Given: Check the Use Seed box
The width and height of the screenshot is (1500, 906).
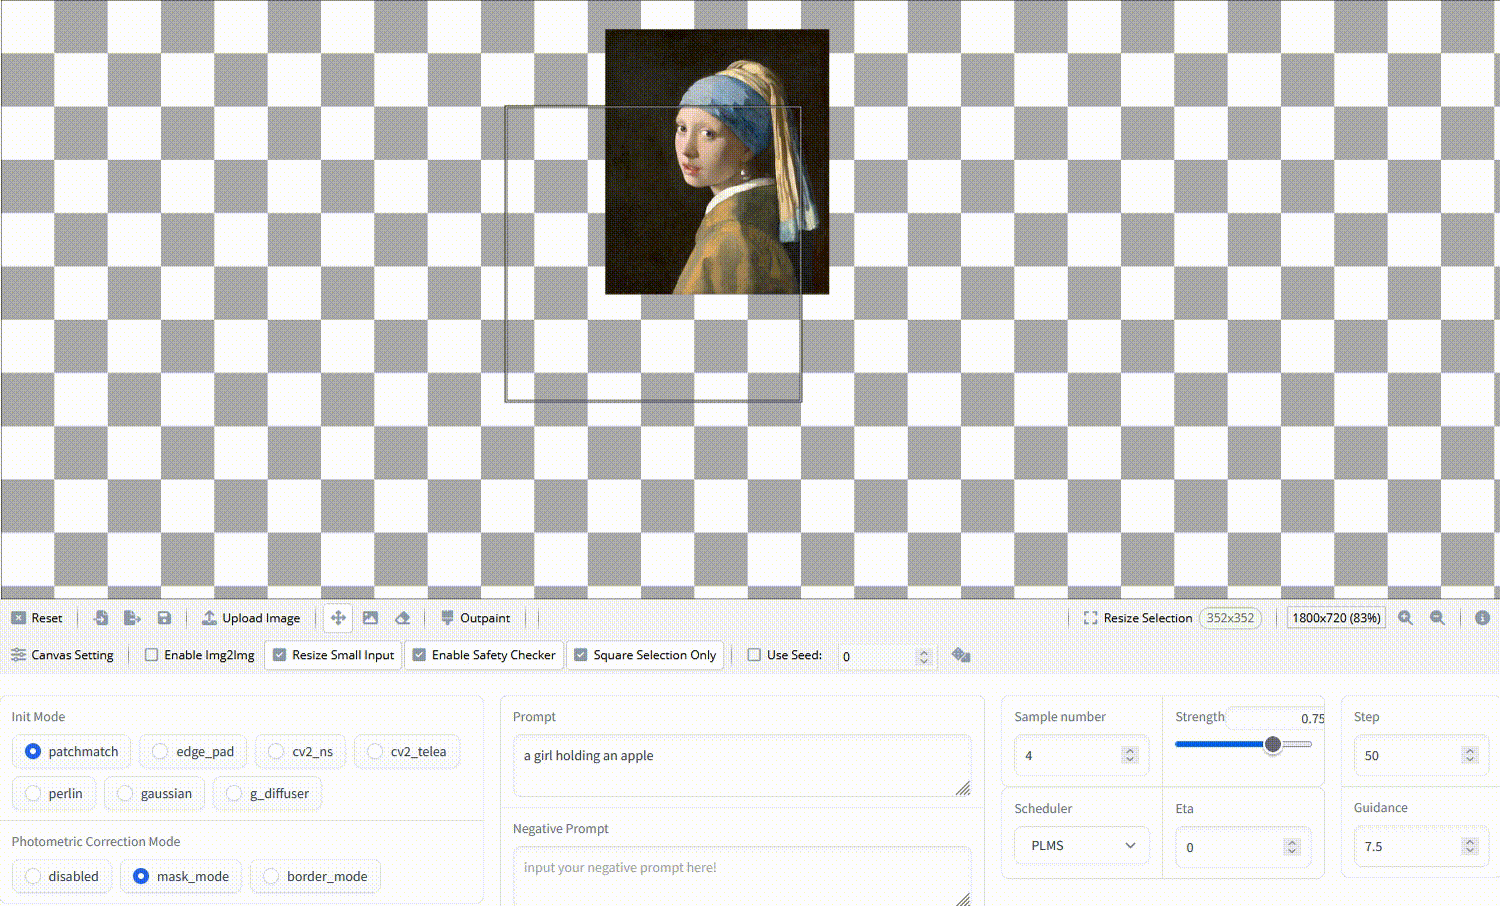Looking at the screenshot, I should (x=754, y=655).
